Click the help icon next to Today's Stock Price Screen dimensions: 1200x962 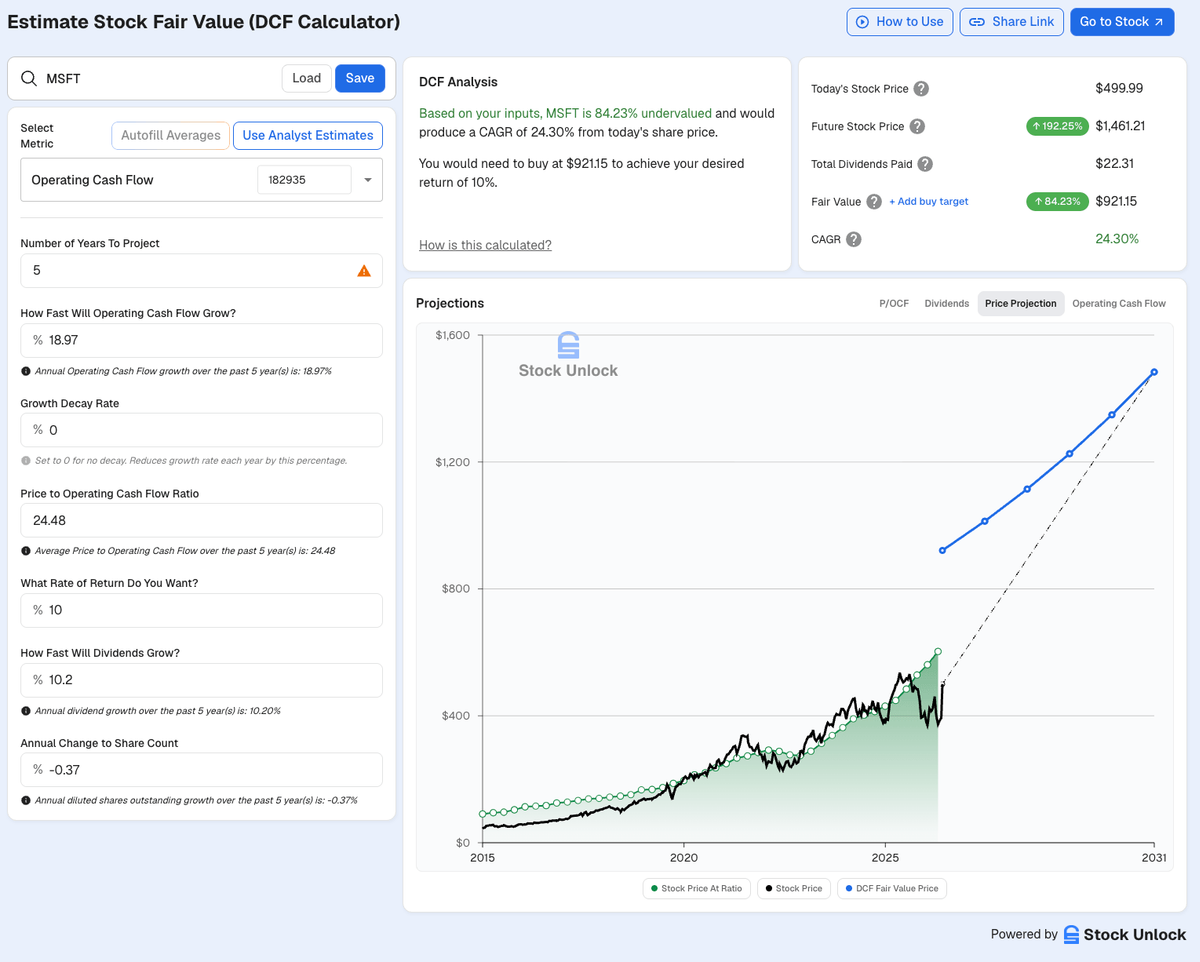pos(922,89)
